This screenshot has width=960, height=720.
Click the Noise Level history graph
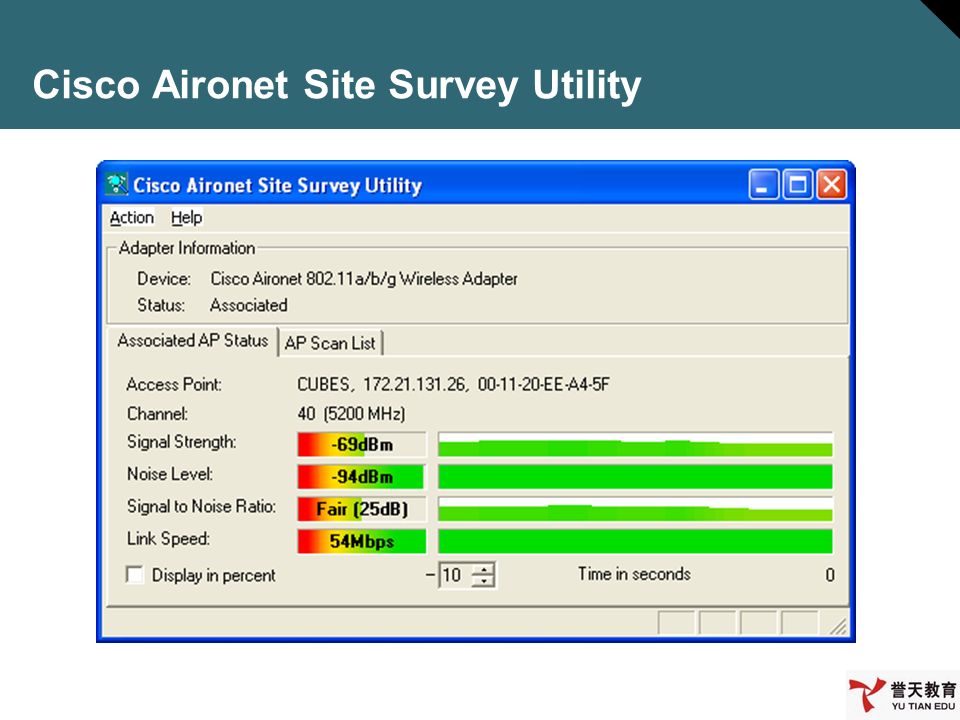pyautogui.click(x=636, y=477)
